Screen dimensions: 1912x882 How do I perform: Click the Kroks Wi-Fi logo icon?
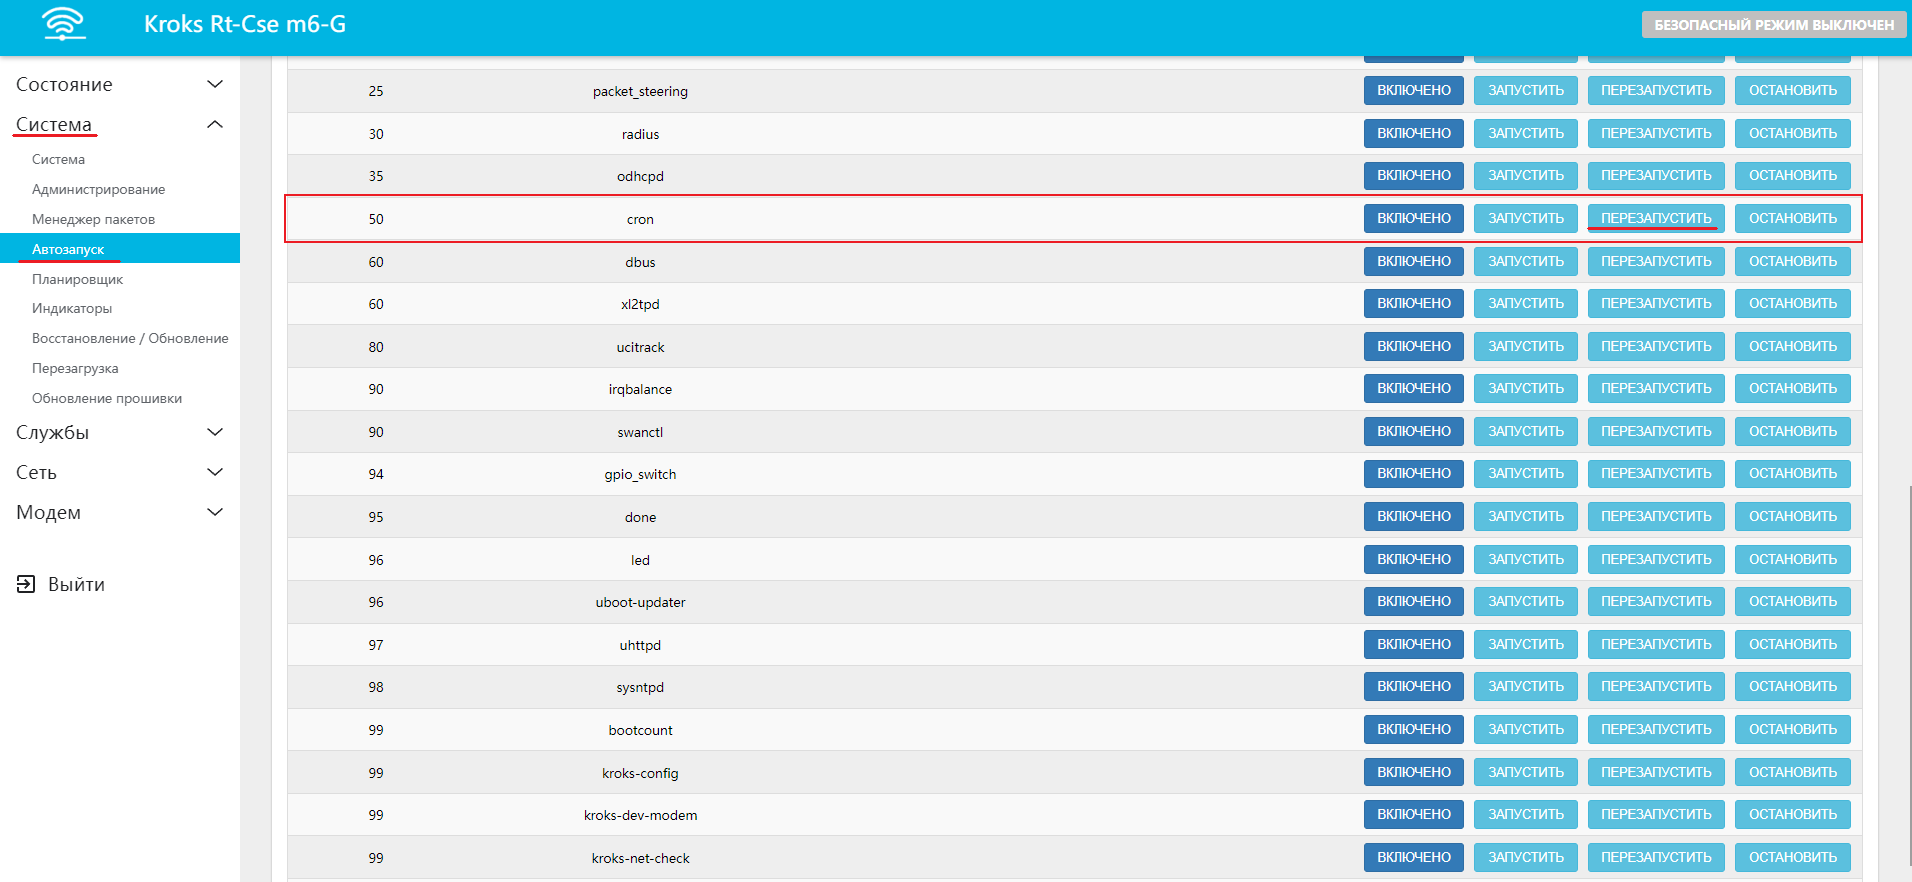point(64,24)
